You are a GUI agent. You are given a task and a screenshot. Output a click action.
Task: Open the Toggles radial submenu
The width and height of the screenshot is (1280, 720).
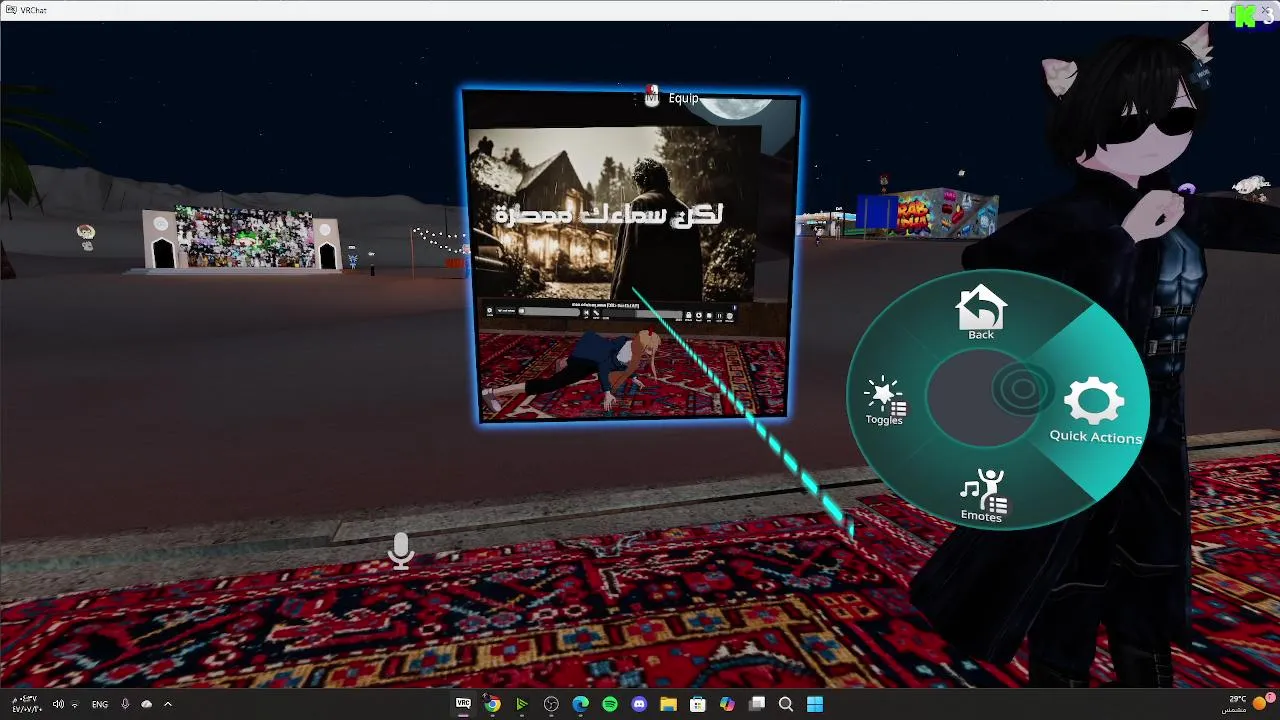pyautogui.click(x=884, y=401)
